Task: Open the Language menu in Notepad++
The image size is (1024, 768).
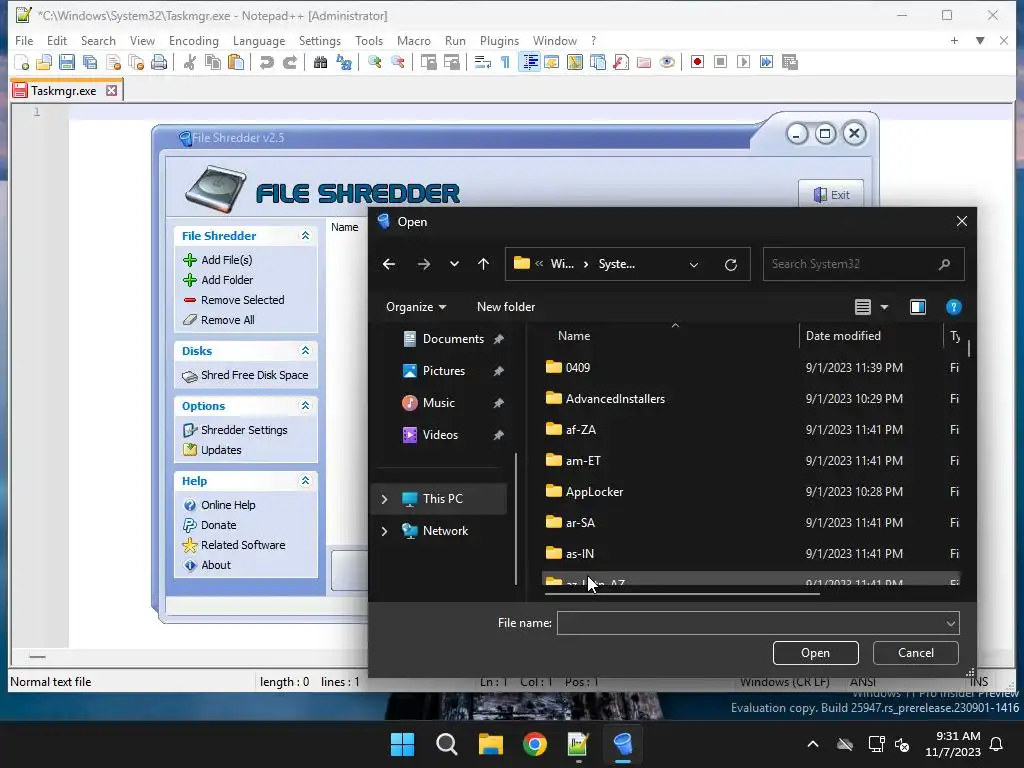Action: pos(259,40)
